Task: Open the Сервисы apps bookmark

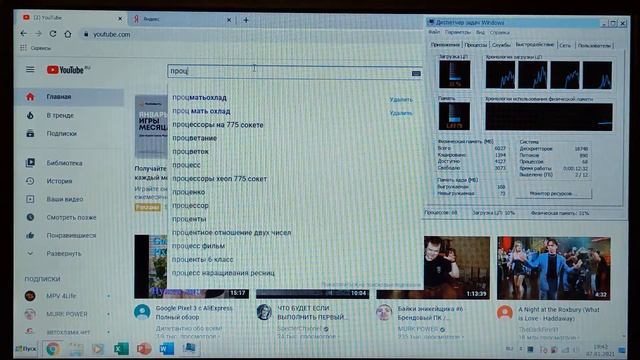Action: pyautogui.click(x=36, y=48)
